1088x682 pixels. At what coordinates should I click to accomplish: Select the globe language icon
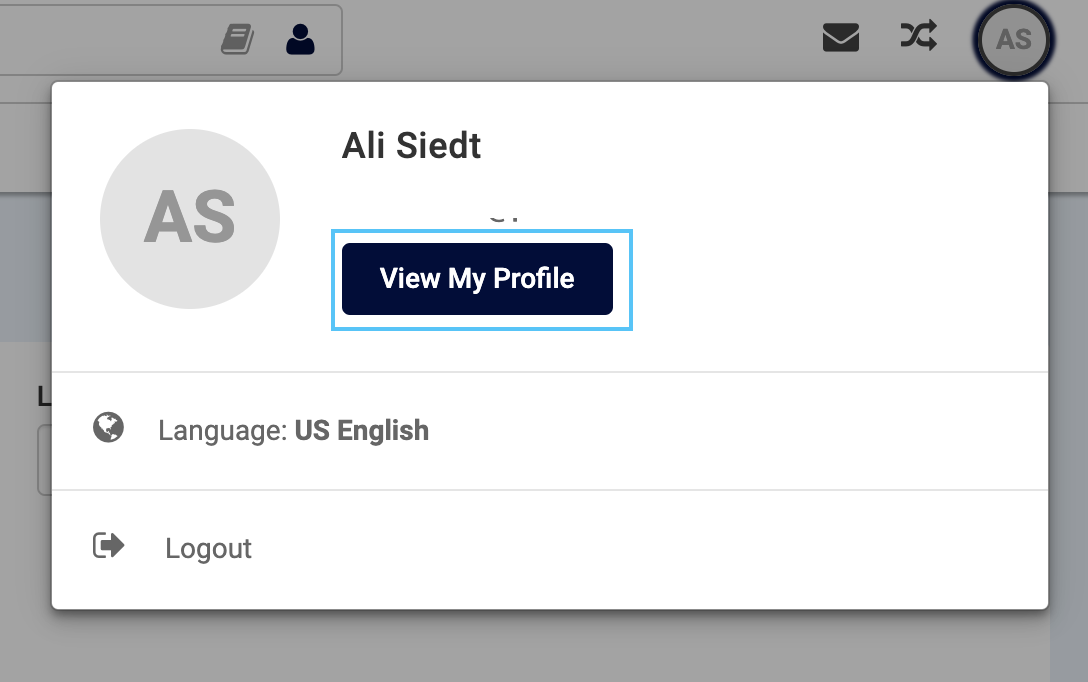click(x=108, y=427)
